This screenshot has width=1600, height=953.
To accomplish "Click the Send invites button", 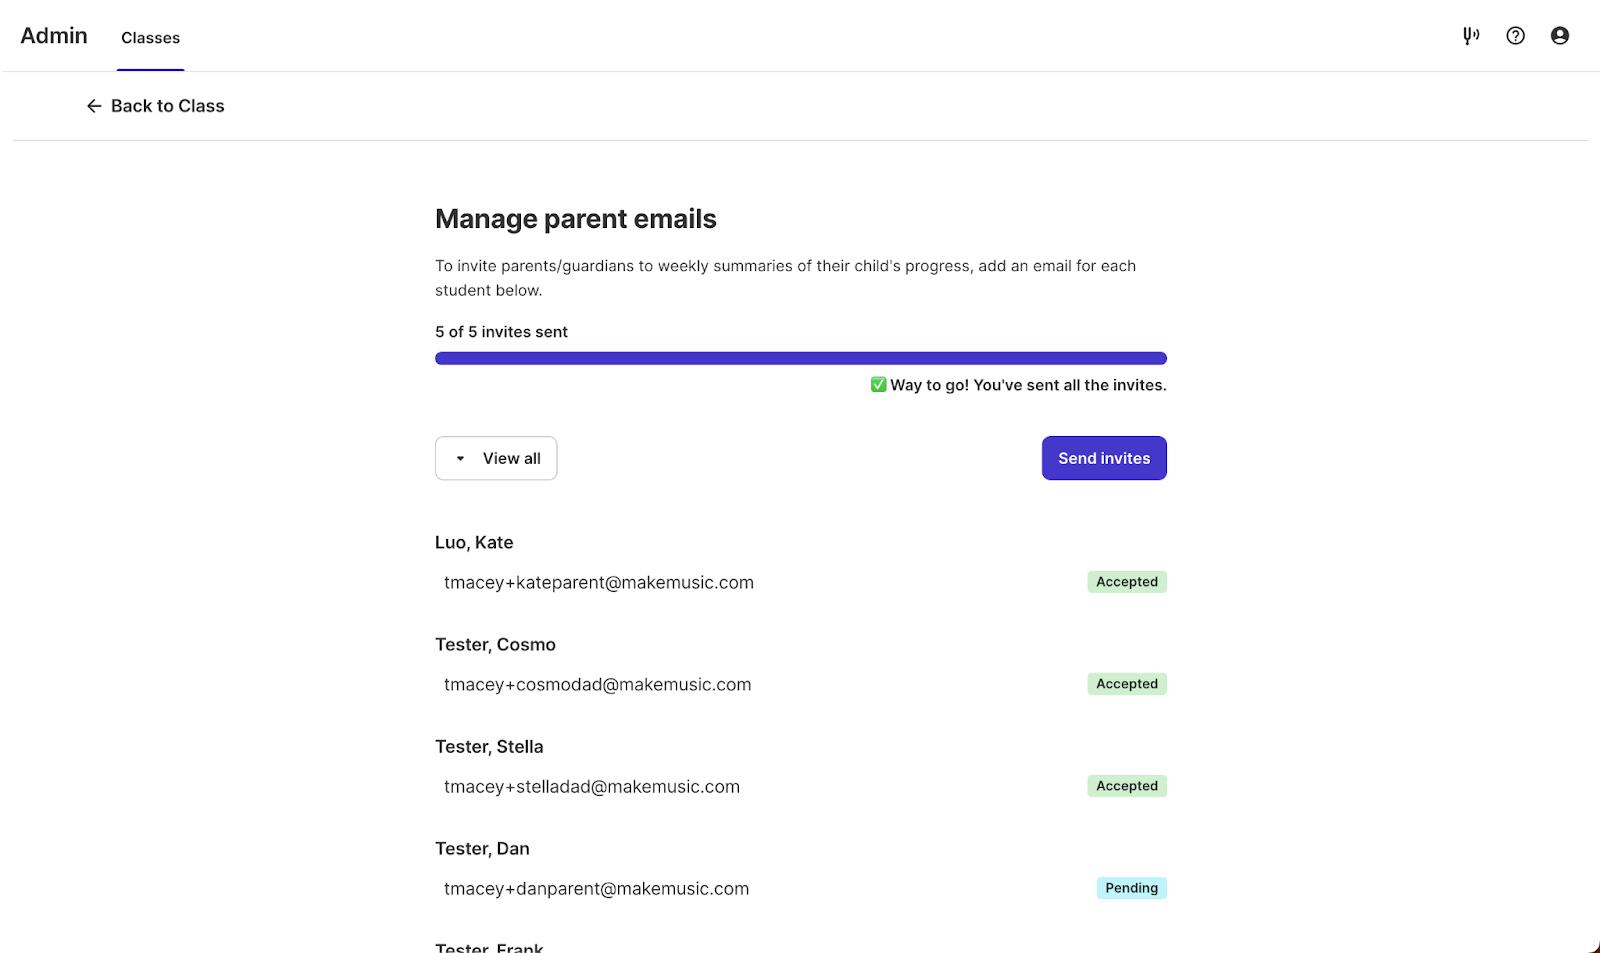I will [1104, 458].
